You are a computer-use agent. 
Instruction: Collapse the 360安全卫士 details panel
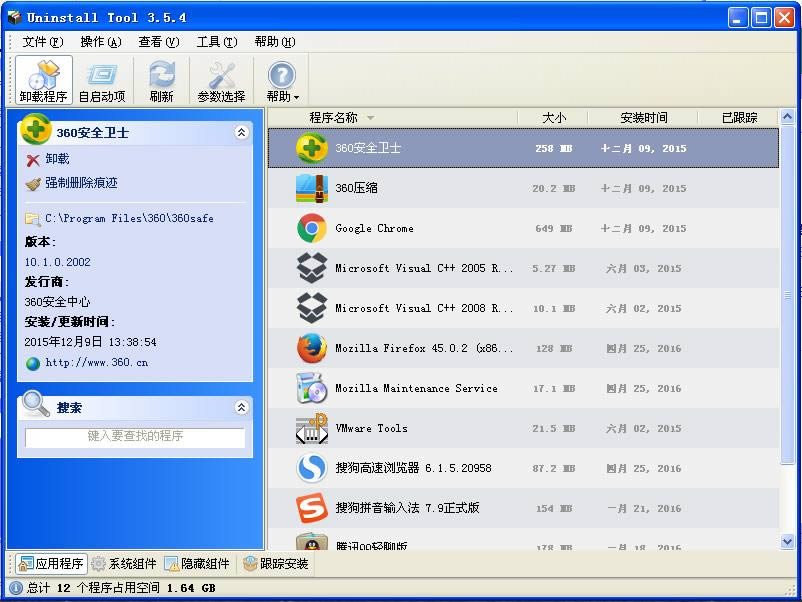tap(241, 132)
